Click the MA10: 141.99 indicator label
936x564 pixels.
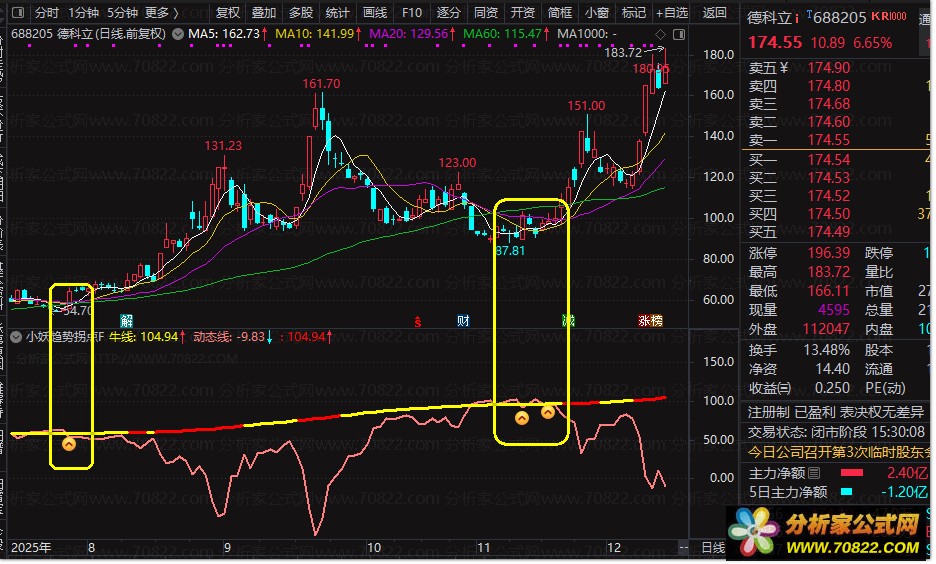(x=318, y=34)
